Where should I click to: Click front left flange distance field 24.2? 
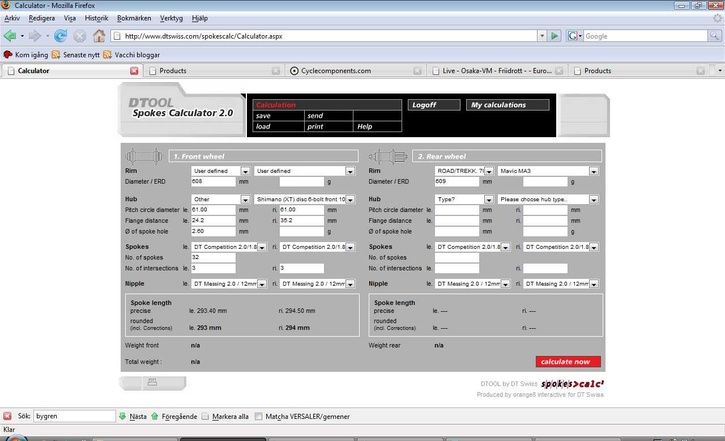[213, 220]
